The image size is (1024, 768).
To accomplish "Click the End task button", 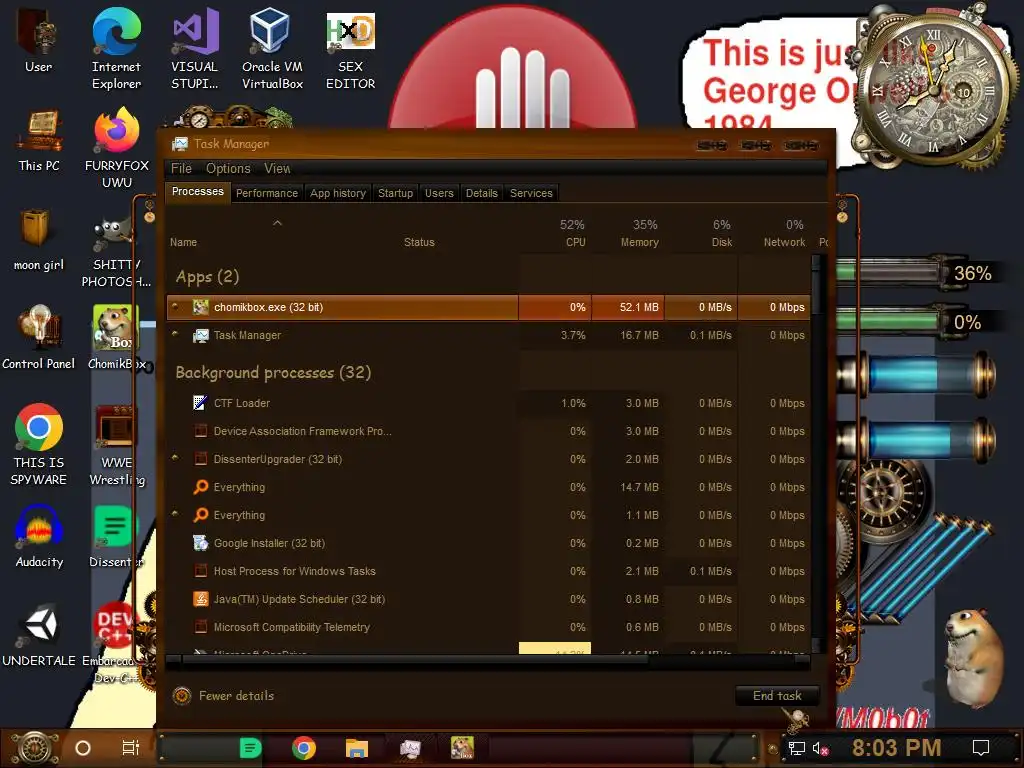I will [776, 696].
